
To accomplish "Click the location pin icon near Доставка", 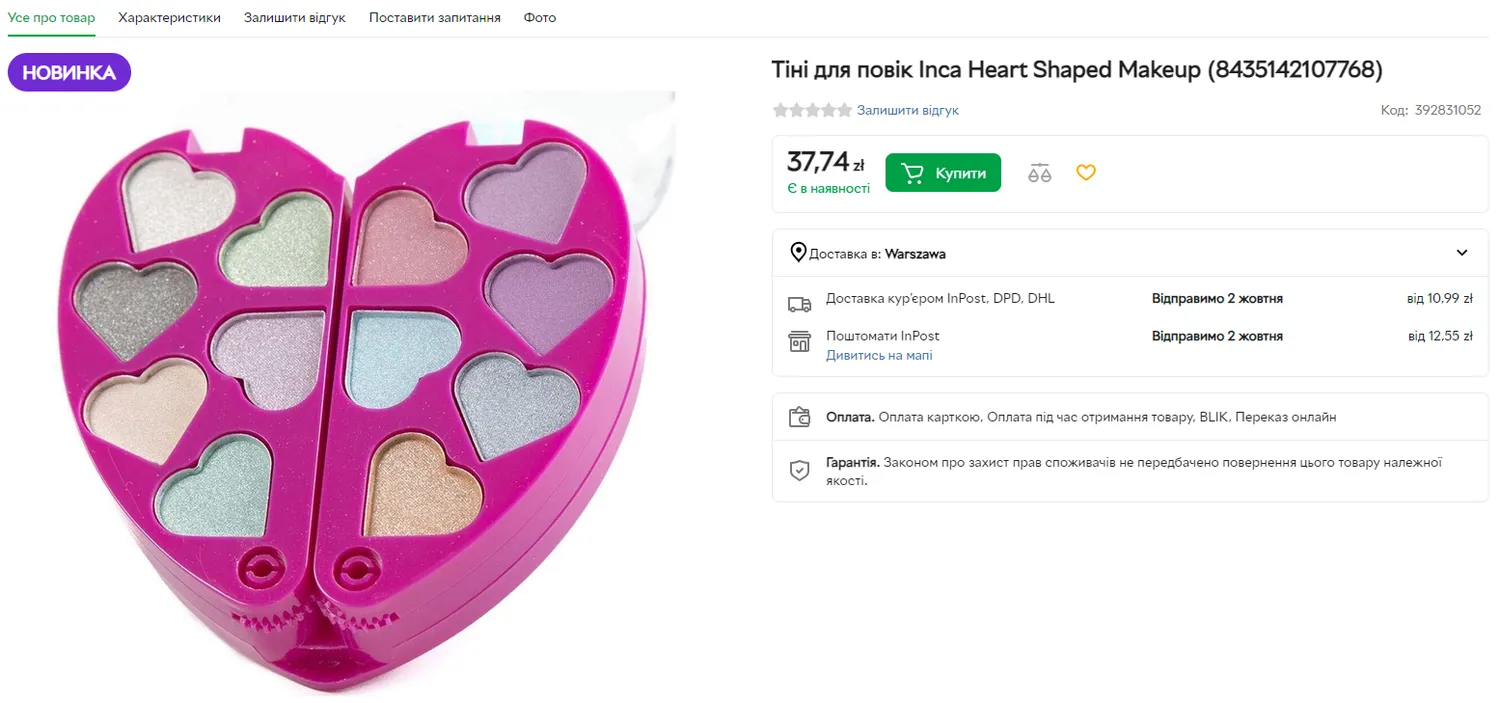I will 798,253.
